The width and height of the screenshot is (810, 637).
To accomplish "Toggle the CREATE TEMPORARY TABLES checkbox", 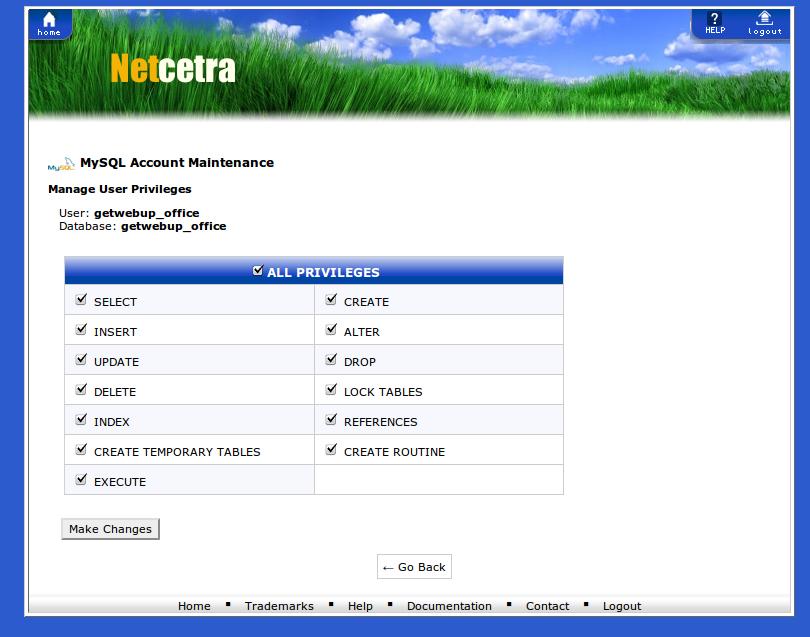I will 81,450.
